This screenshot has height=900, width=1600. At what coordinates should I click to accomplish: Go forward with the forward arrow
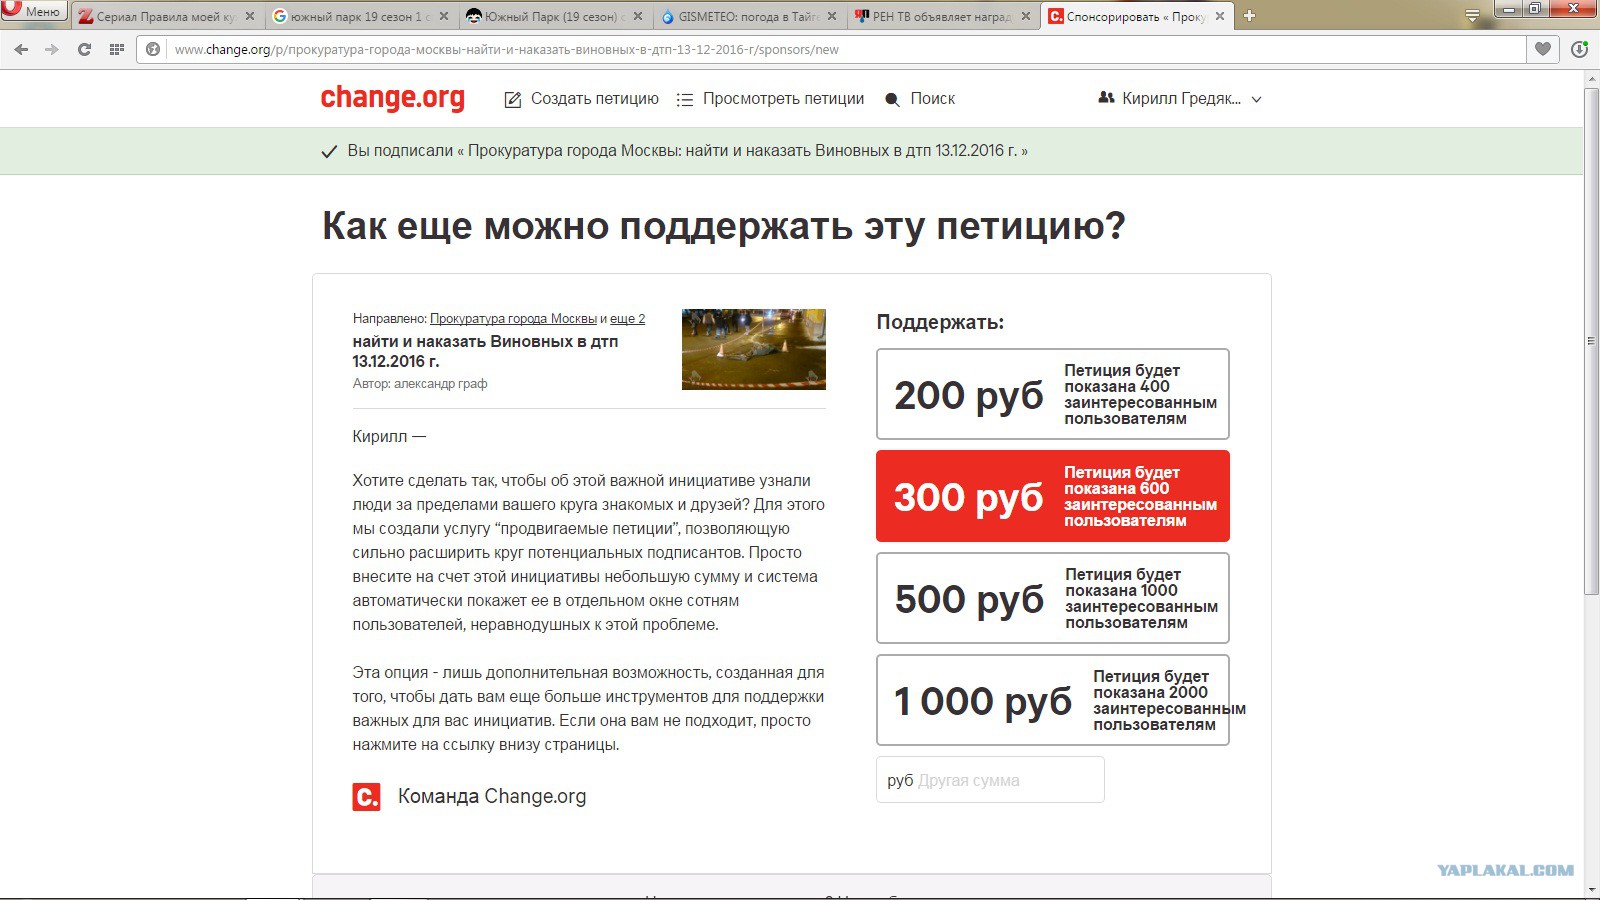click(52, 49)
